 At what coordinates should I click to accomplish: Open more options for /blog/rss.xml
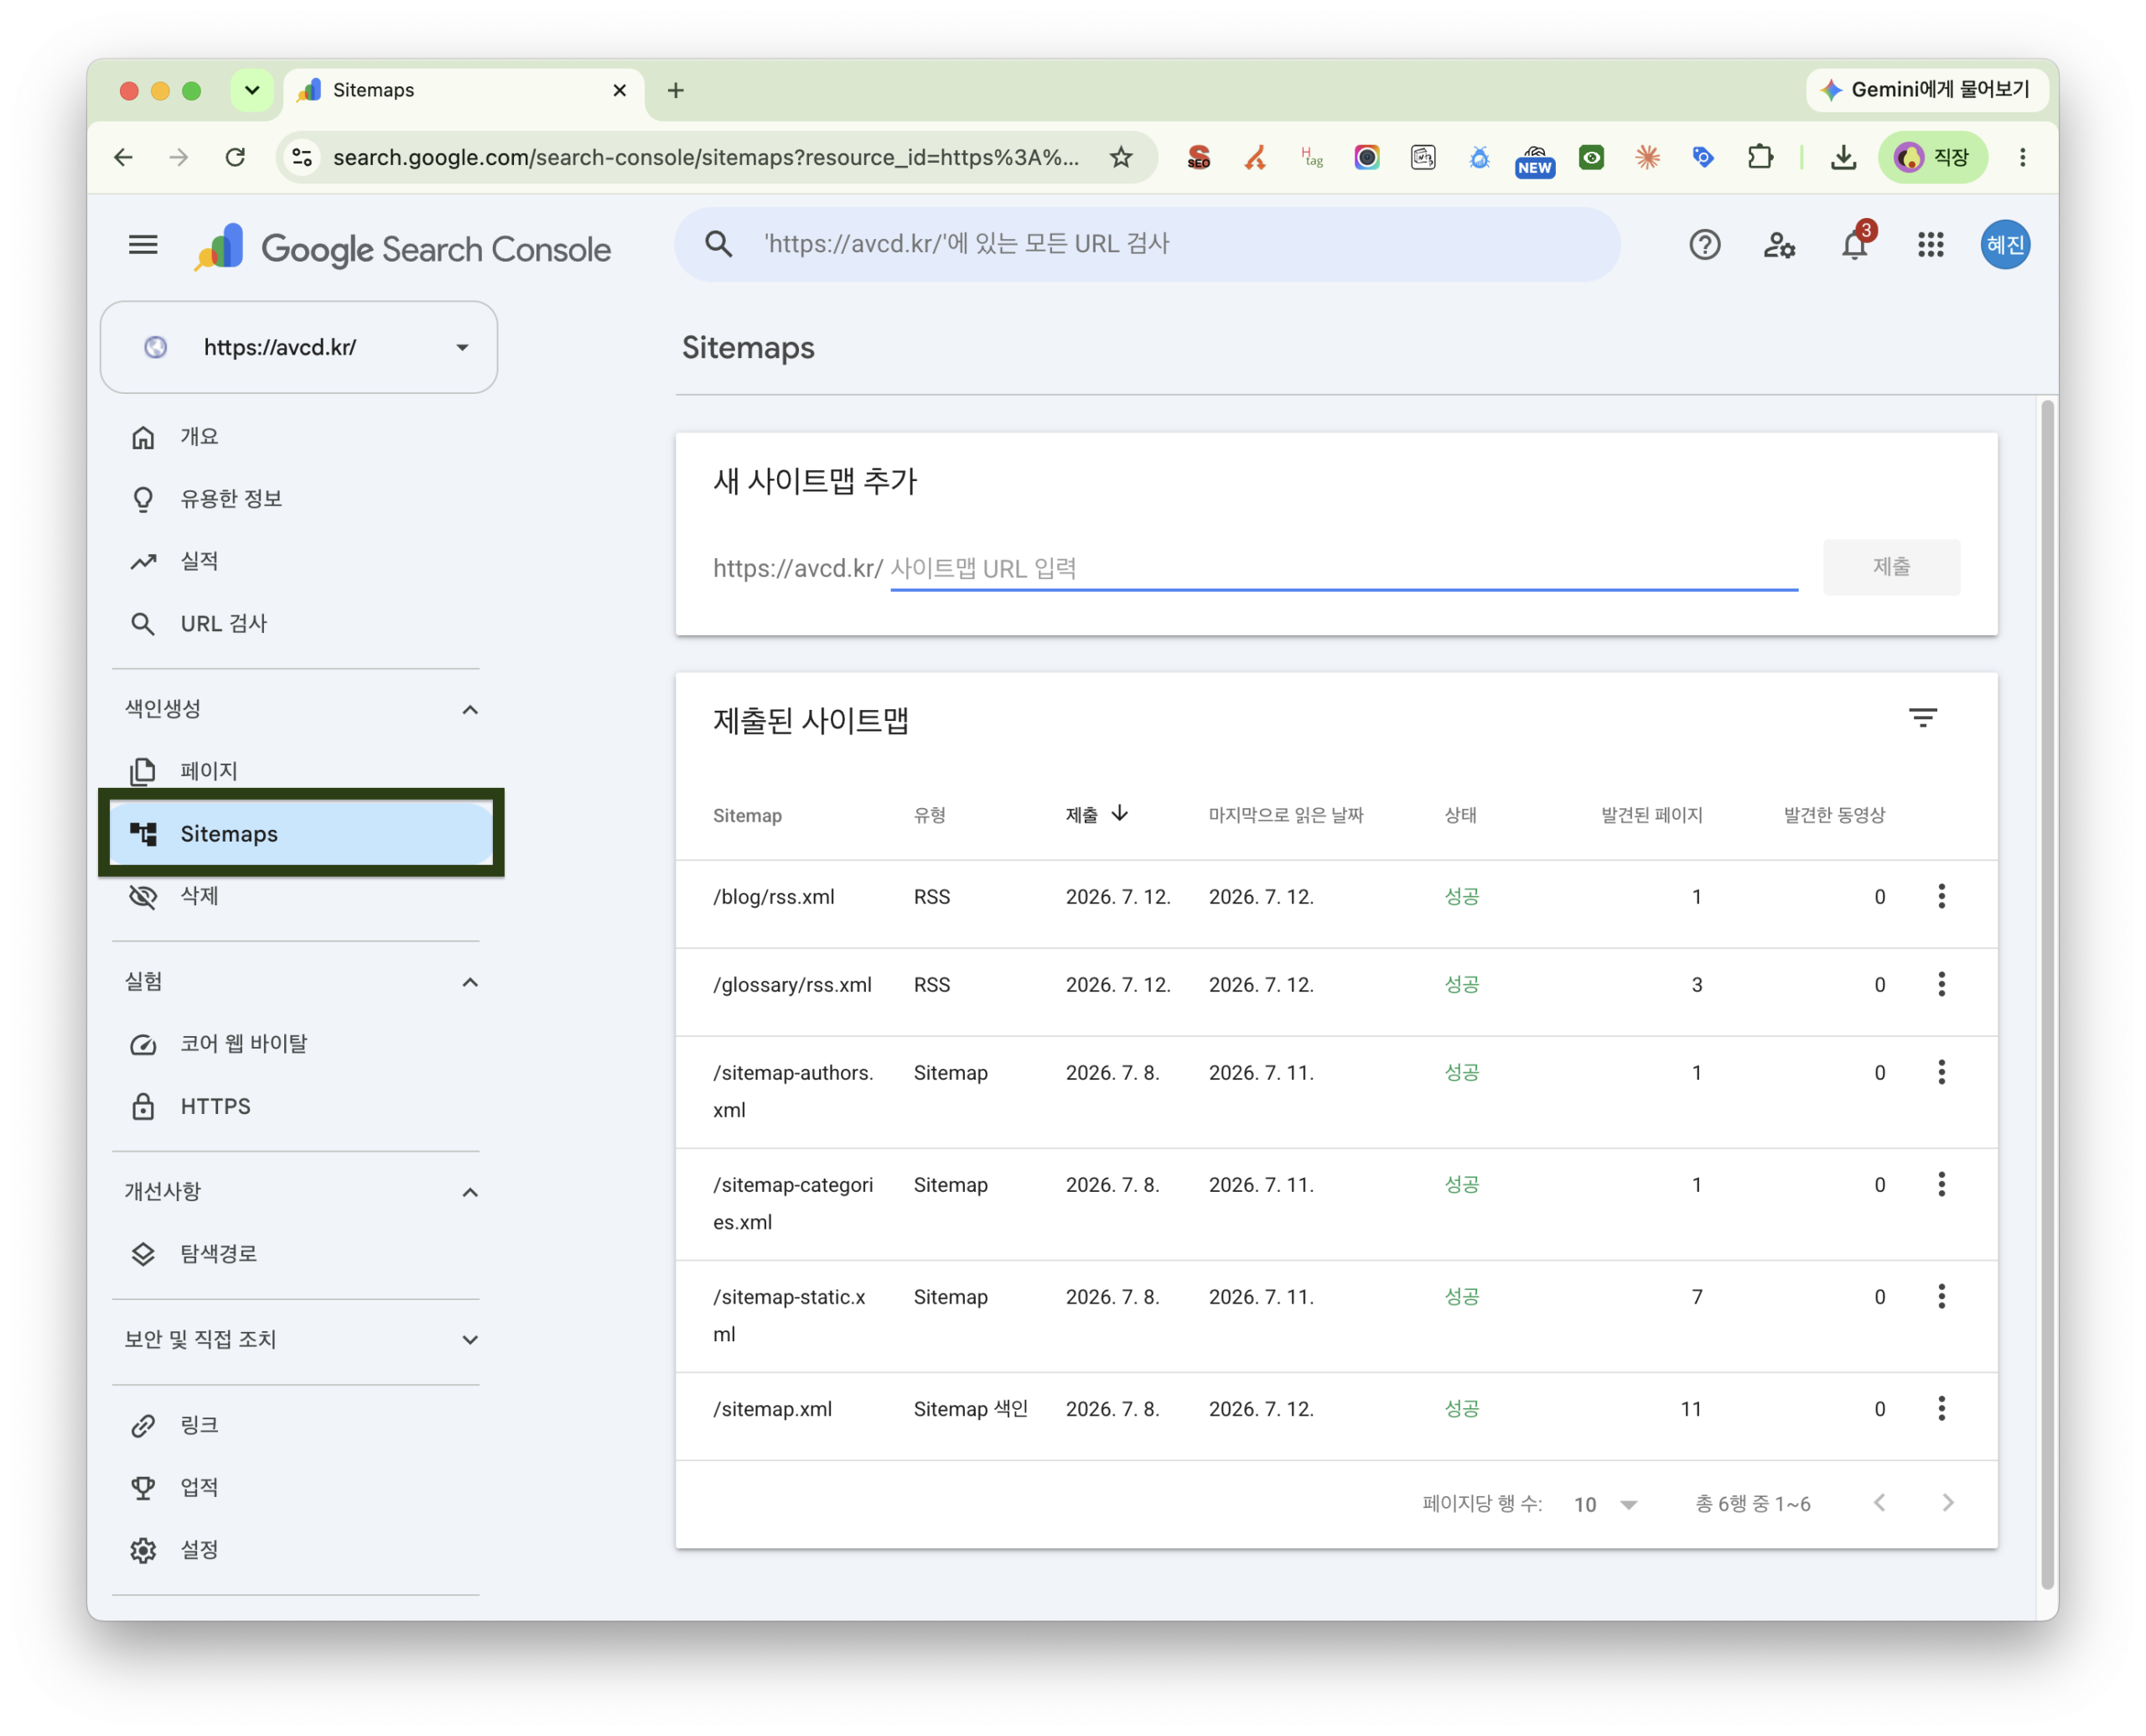[x=1941, y=896]
